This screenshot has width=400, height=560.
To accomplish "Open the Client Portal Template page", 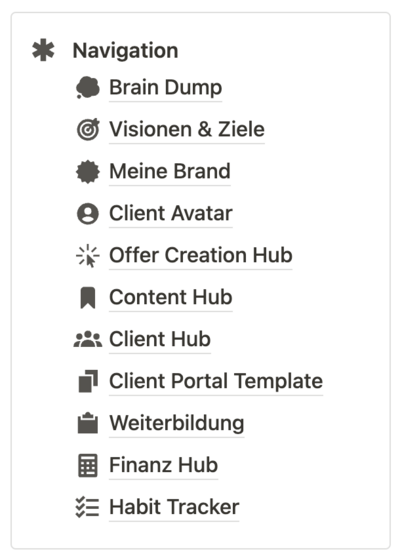I will pos(216,381).
